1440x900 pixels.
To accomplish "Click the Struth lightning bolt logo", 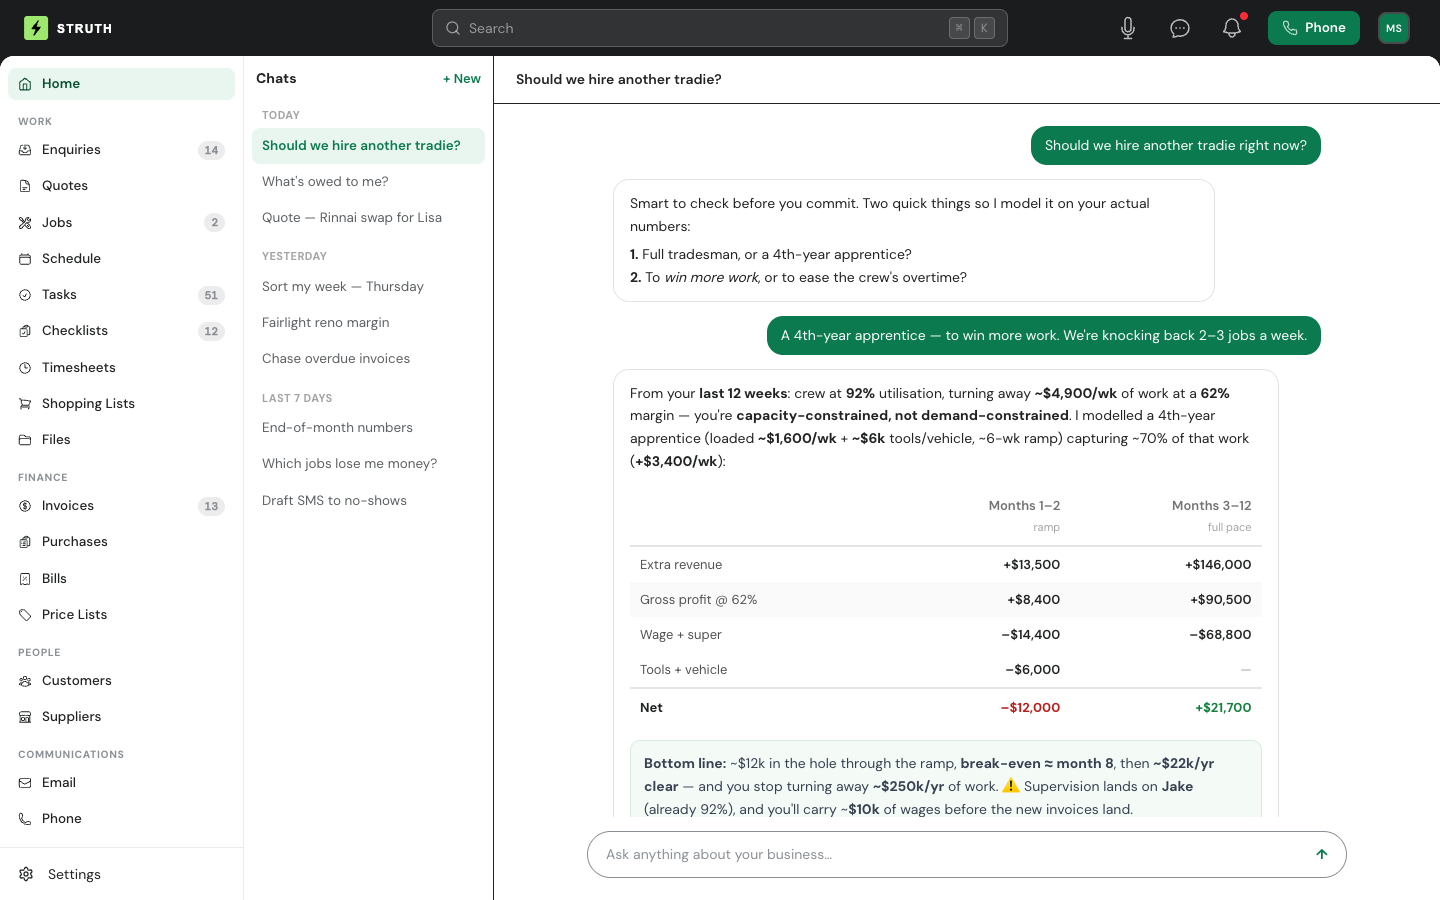I will (36, 28).
